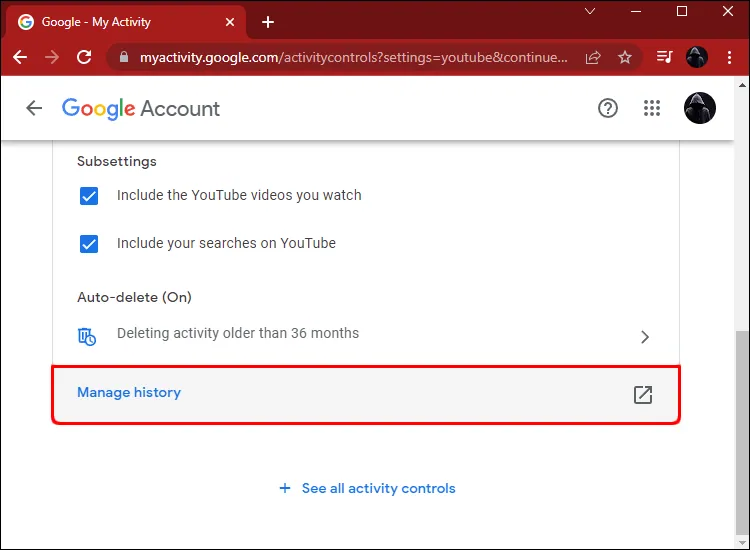Select the Google - My Activity tab
The width and height of the screenshot is (750, 550).
tap(125, 22)
